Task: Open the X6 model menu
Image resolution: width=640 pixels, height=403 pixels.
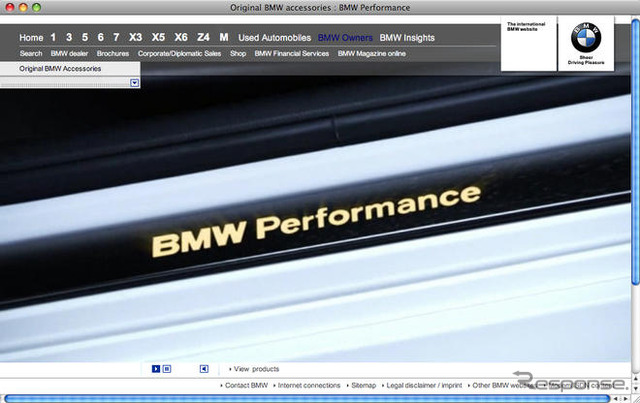Action: click(181, 38)
